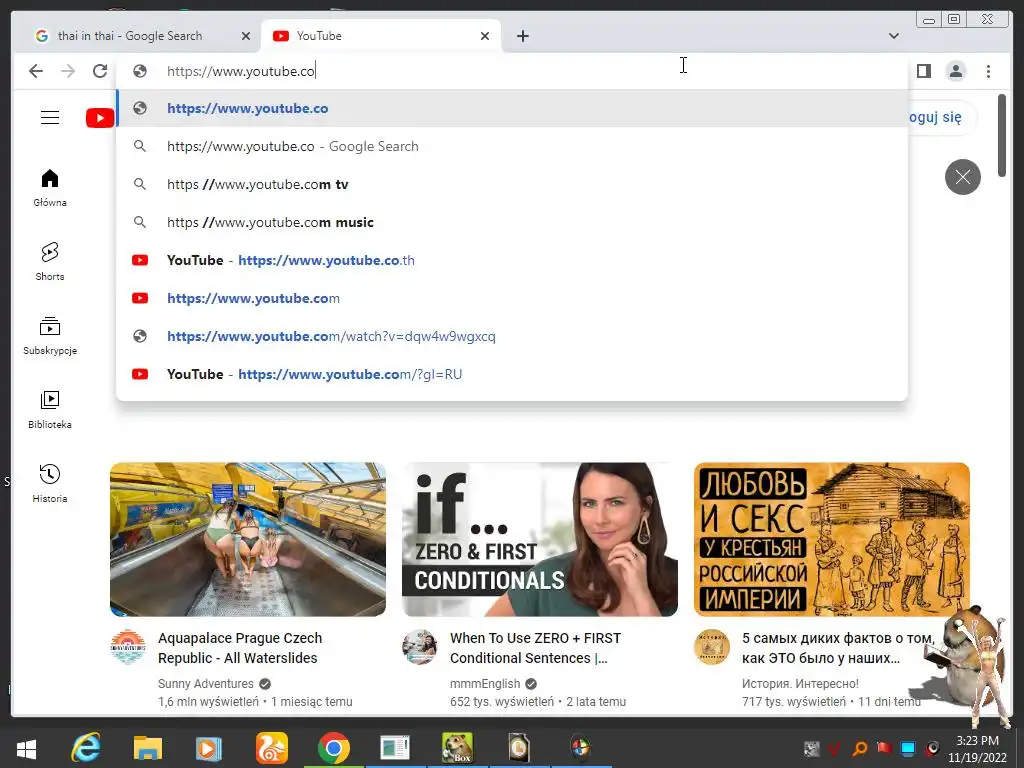Select https://www.youtube.com suggestion
The image size is (1024, 768).
click(x=512, y=298)
